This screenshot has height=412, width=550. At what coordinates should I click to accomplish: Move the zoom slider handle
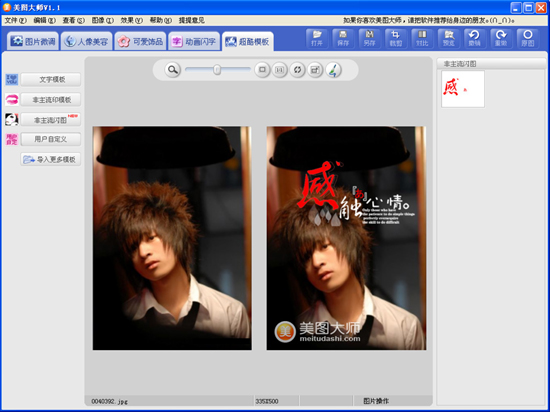217,70
